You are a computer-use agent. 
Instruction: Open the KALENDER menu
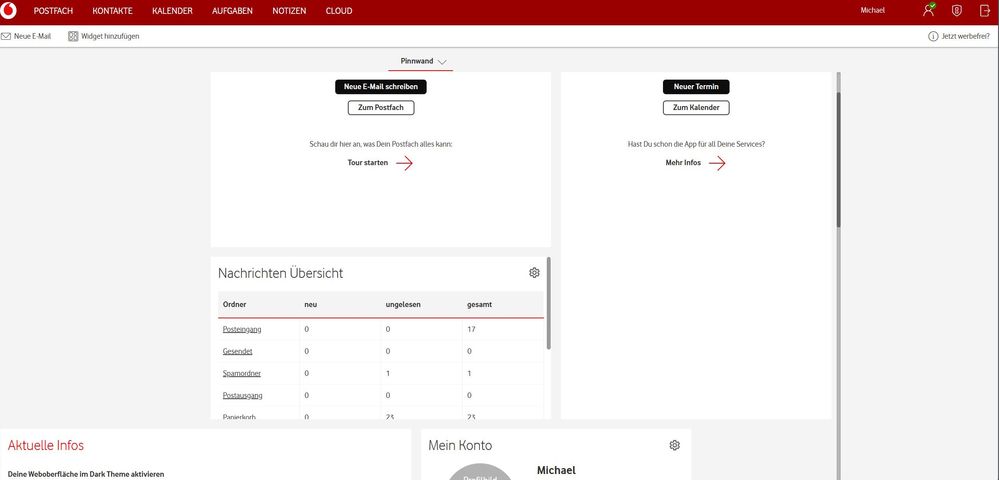click(x=172, y=11)
